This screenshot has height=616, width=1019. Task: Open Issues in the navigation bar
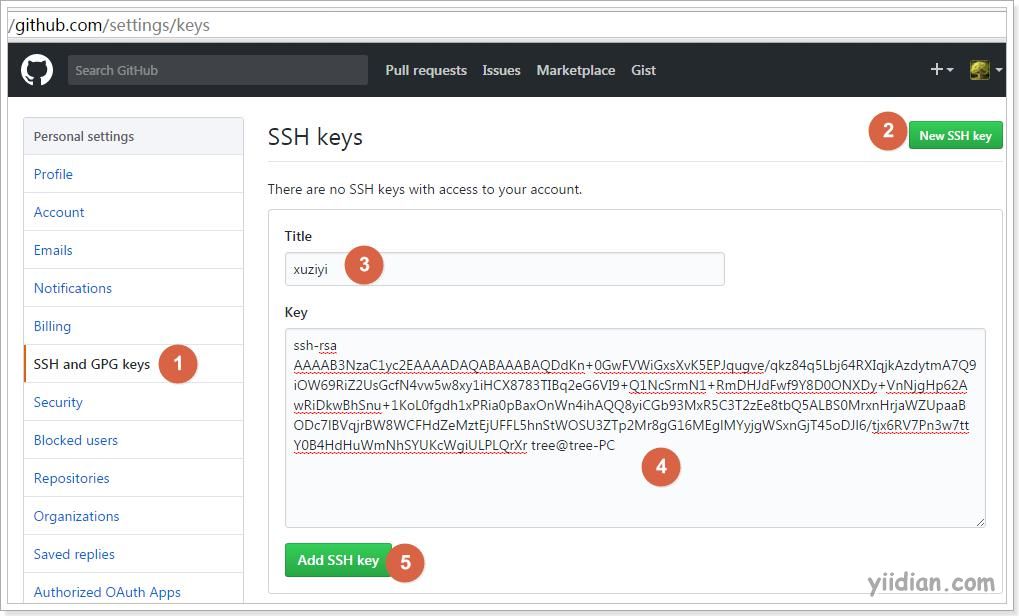pos(501,70)
